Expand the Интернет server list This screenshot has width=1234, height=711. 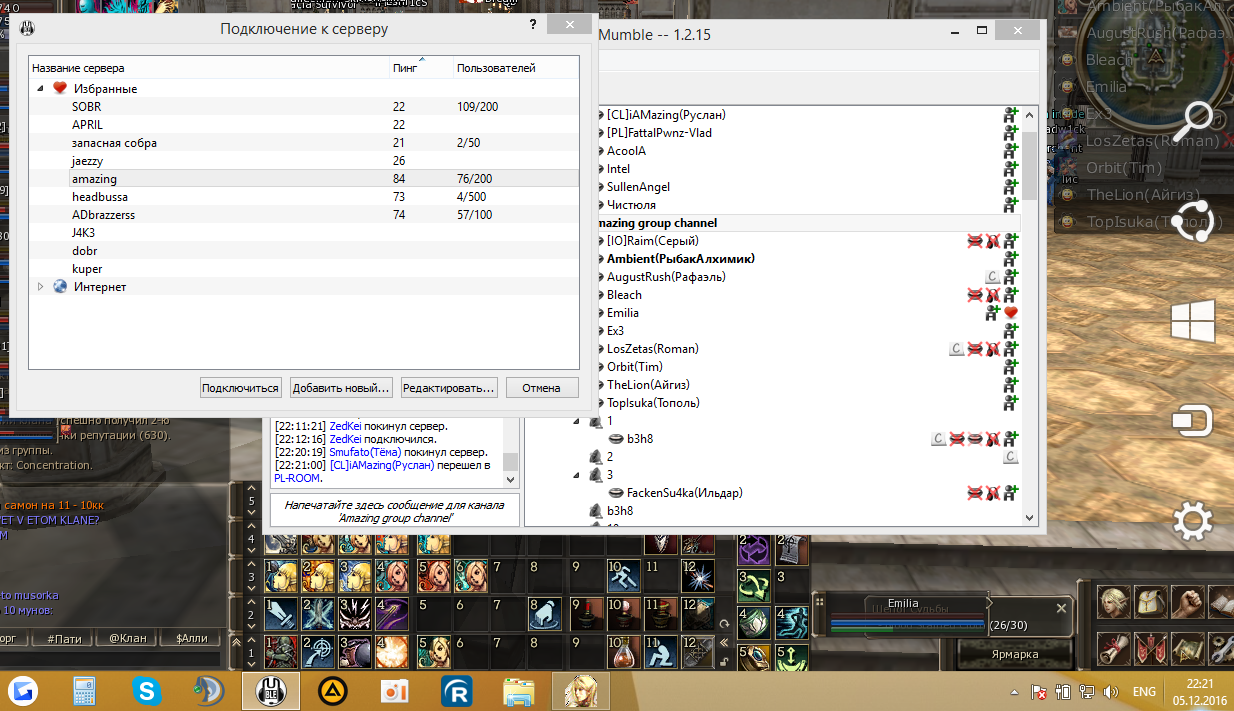[x=41, y=287]
